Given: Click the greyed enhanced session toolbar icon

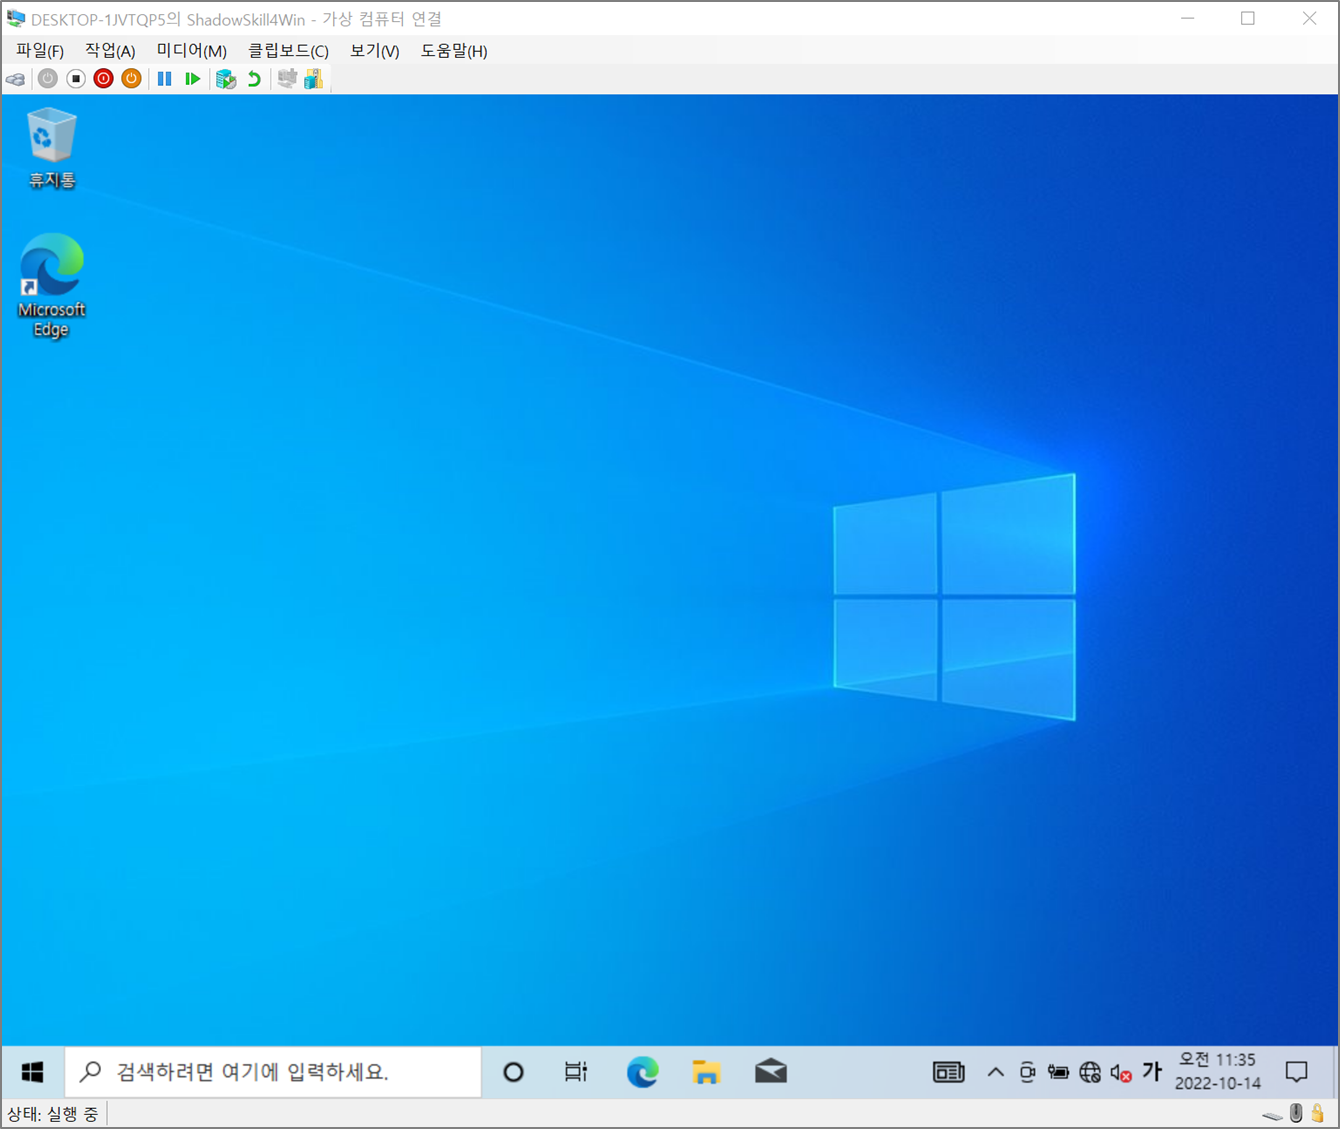Looking at the screenshot, I should coord(287,78).
